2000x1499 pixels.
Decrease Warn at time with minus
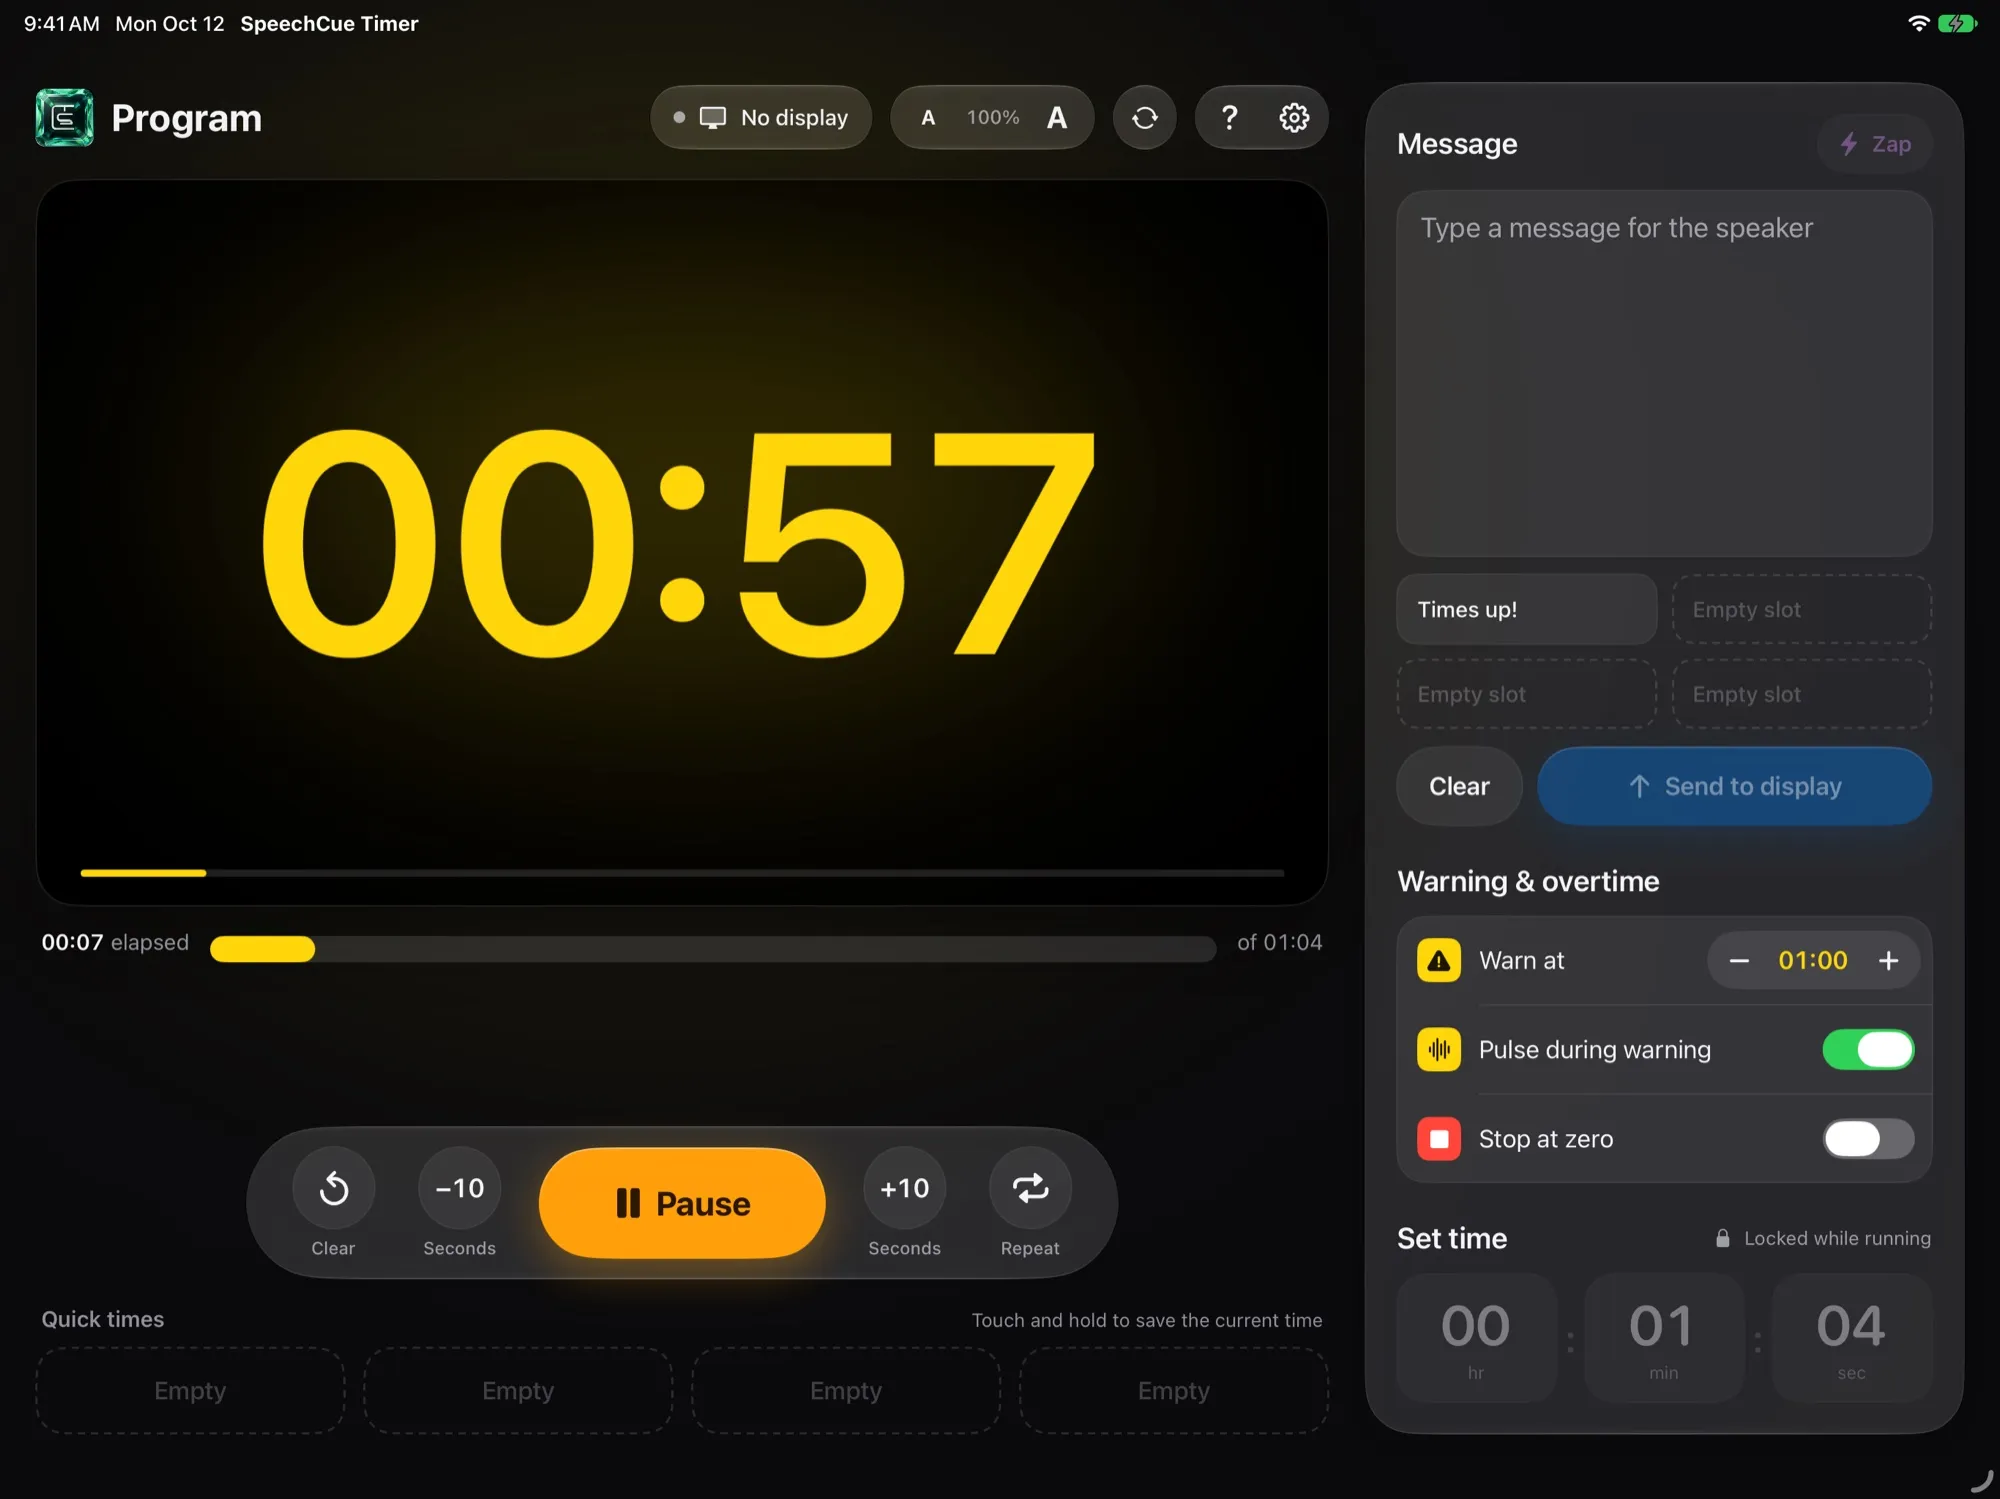click(1739, 960)
